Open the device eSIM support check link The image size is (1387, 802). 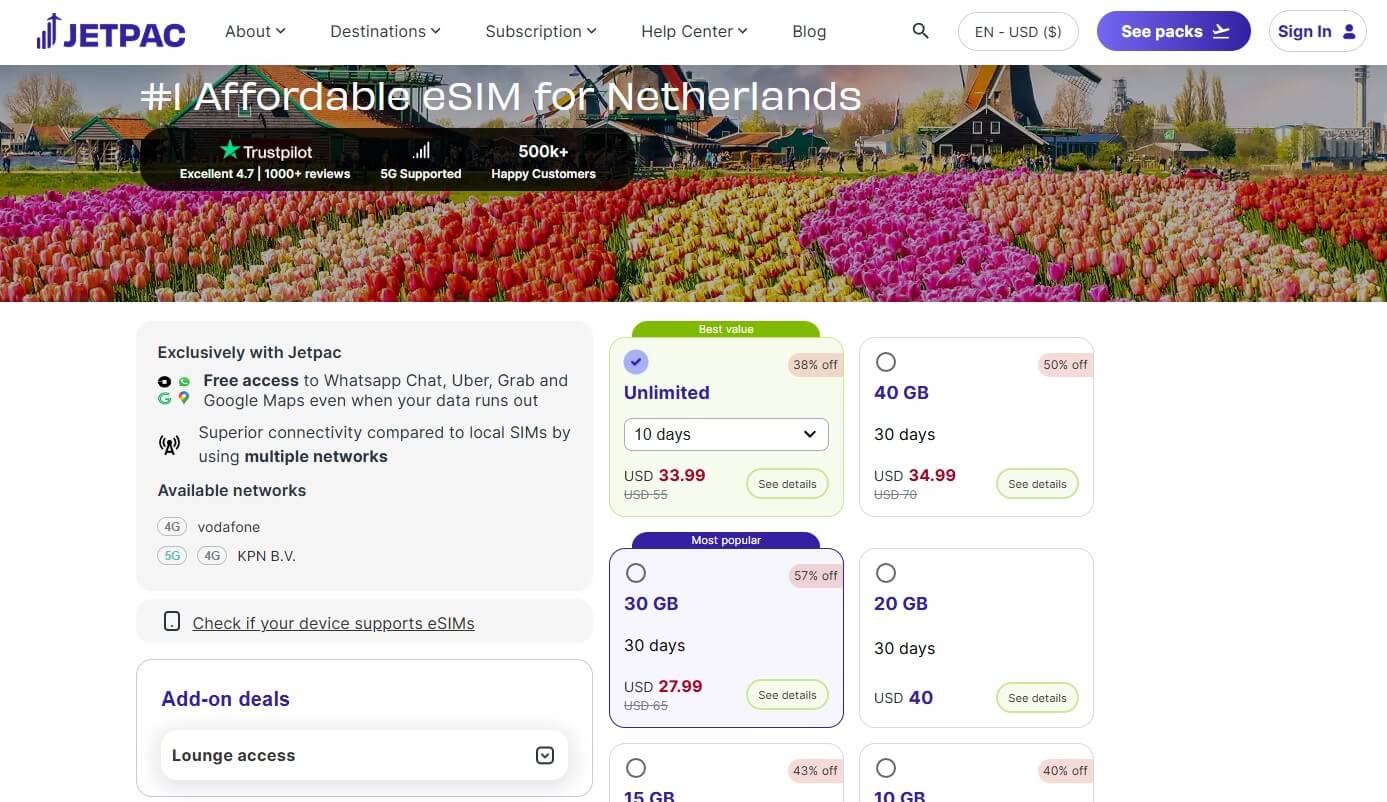[x=334, y=623]
